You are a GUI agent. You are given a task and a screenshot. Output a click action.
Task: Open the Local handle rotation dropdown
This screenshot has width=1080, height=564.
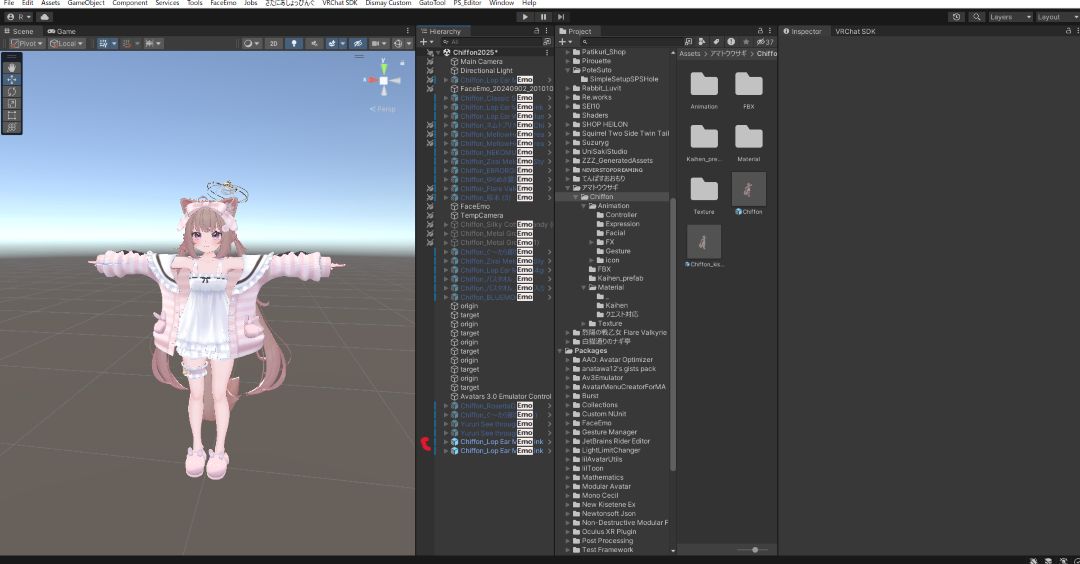click(x=66, y=43)
